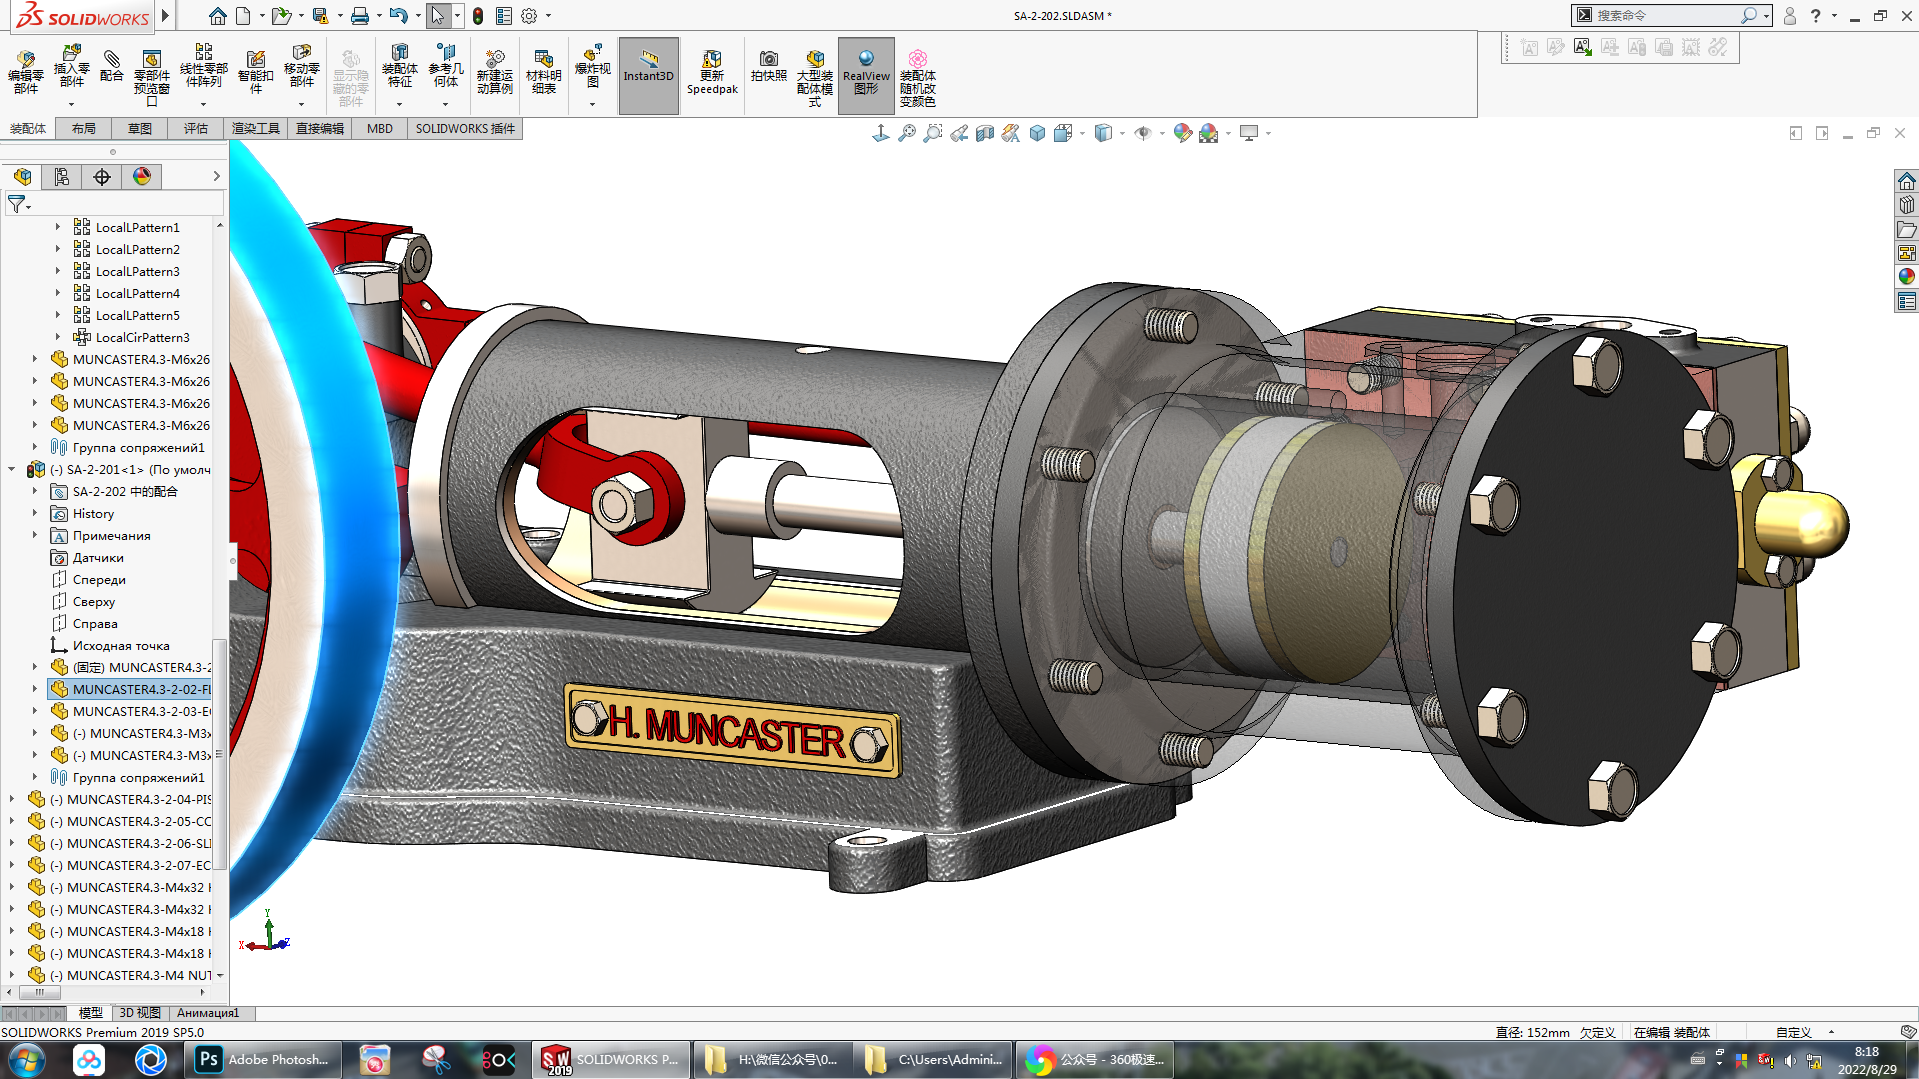Expand LocalPattern1 tree node
Viewport: 1919px width, 1079px height.
pos(57,227)
